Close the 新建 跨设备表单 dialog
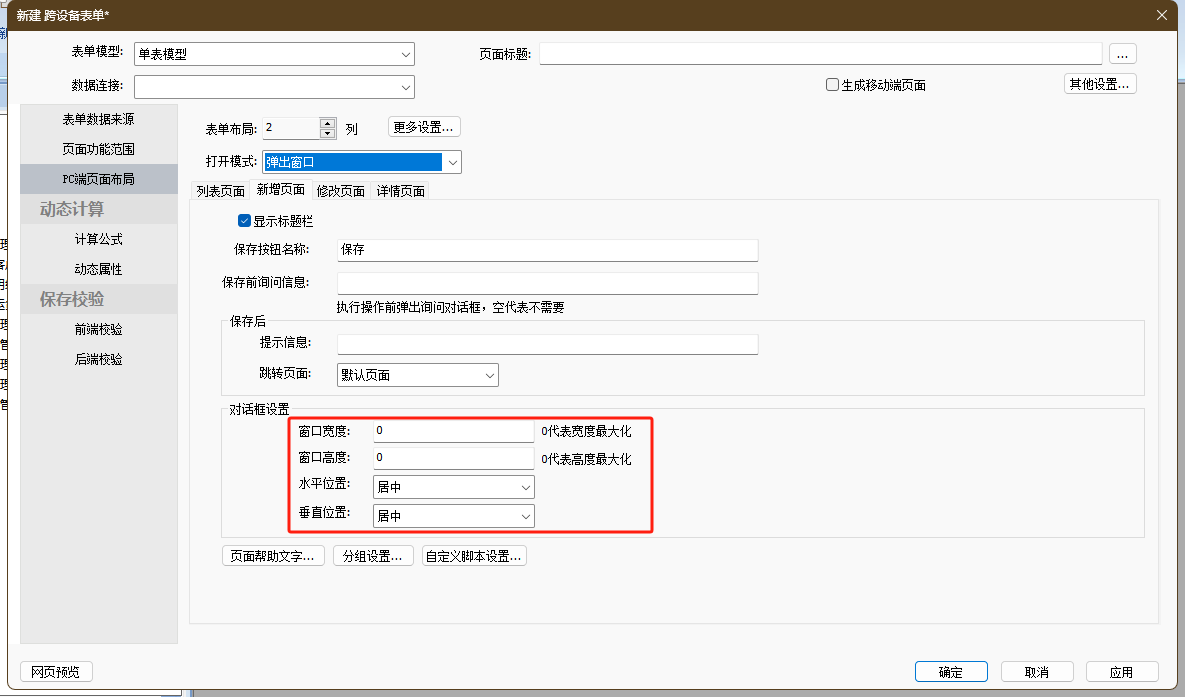 point(1161,14)
